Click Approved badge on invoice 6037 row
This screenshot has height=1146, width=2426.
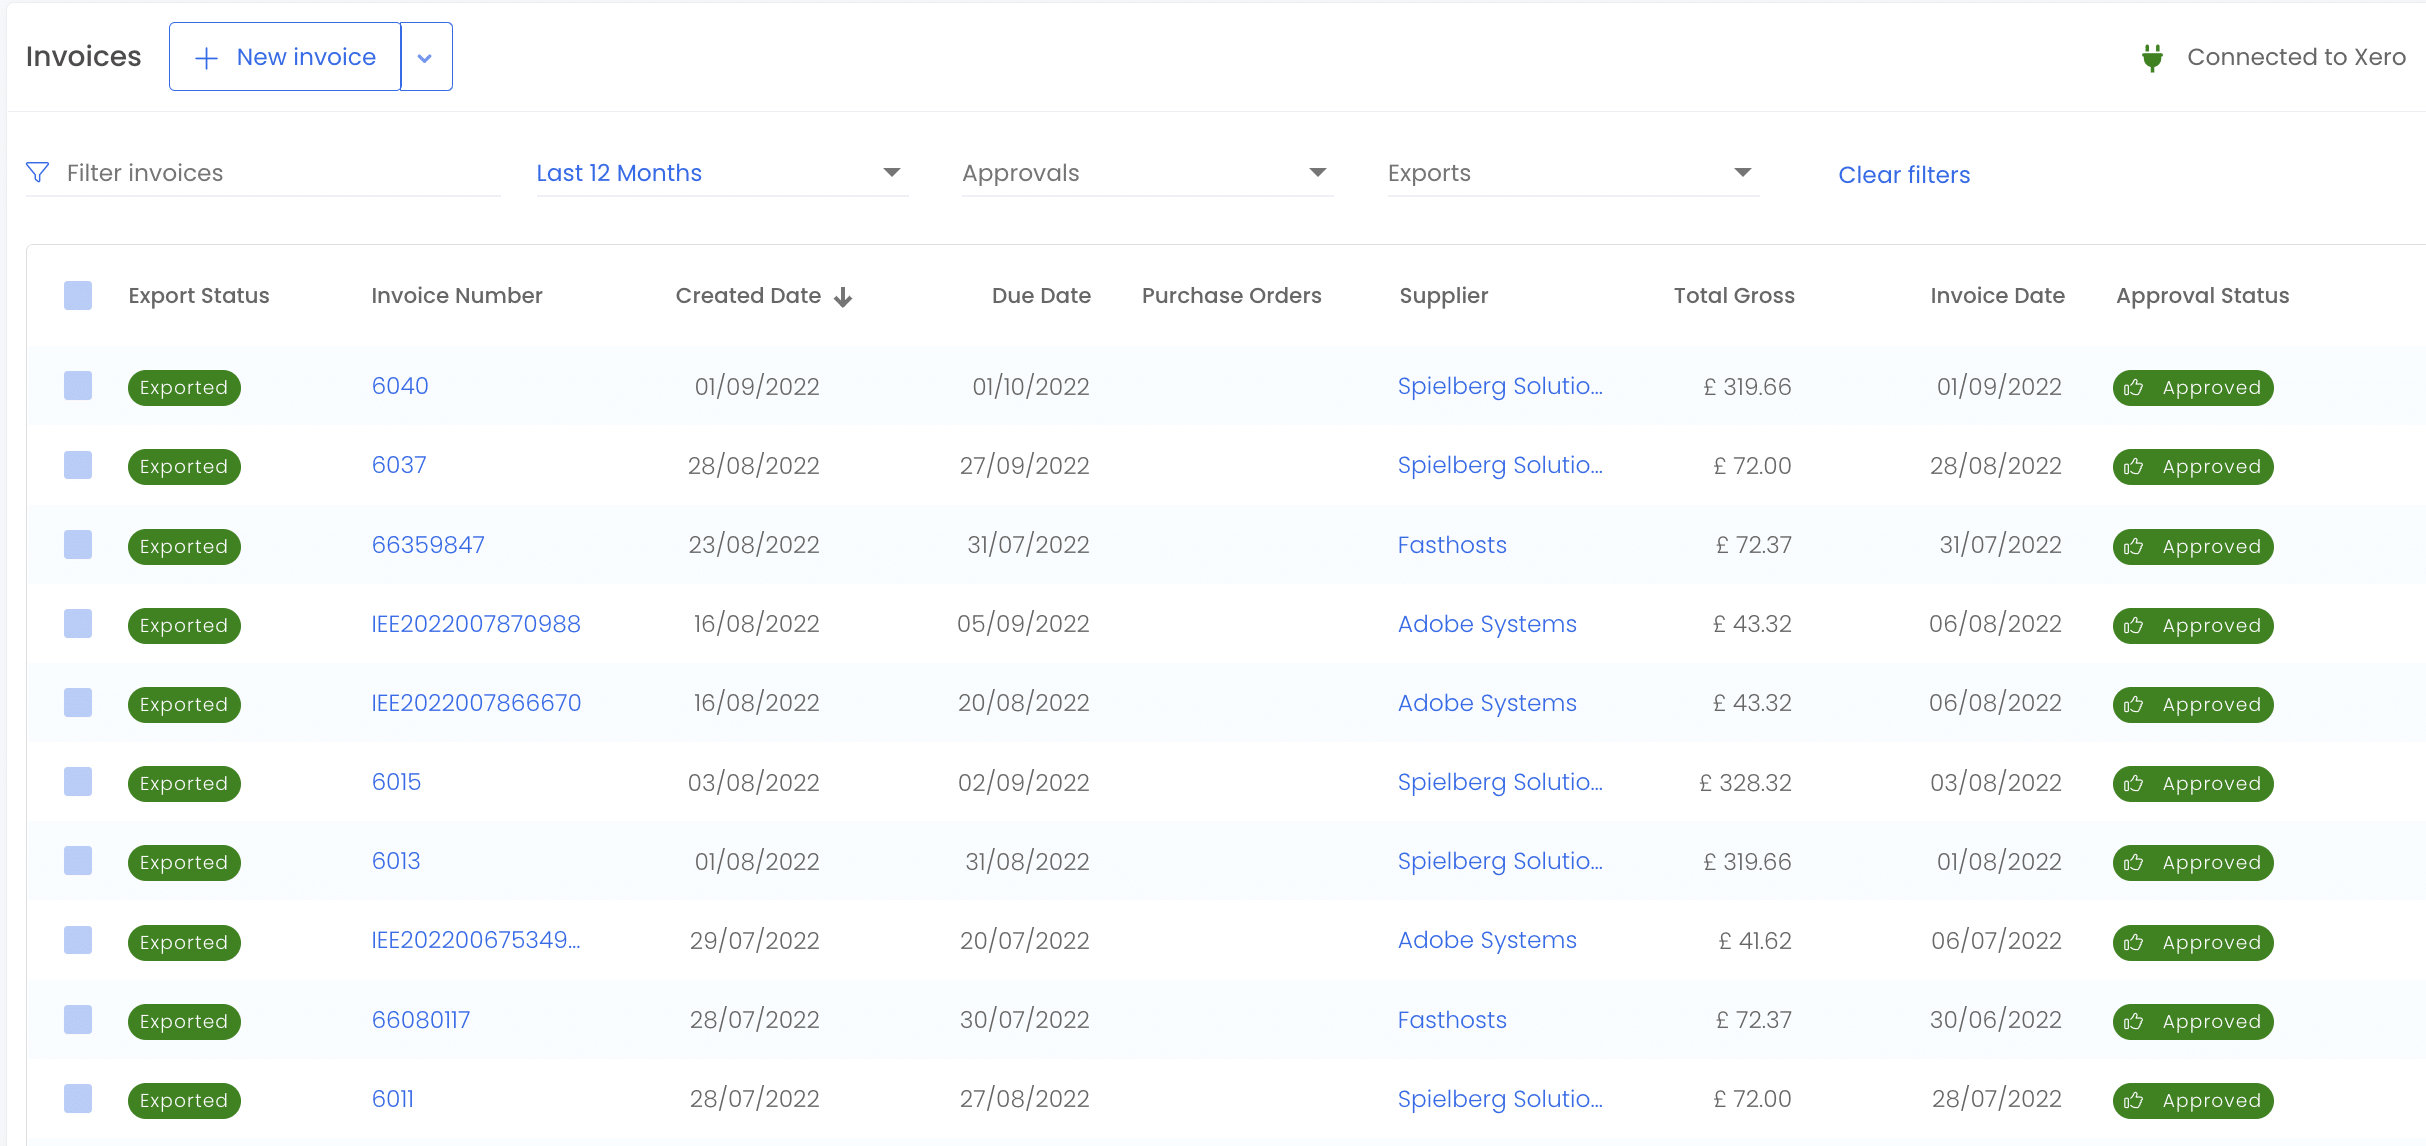pos(2193,467)
